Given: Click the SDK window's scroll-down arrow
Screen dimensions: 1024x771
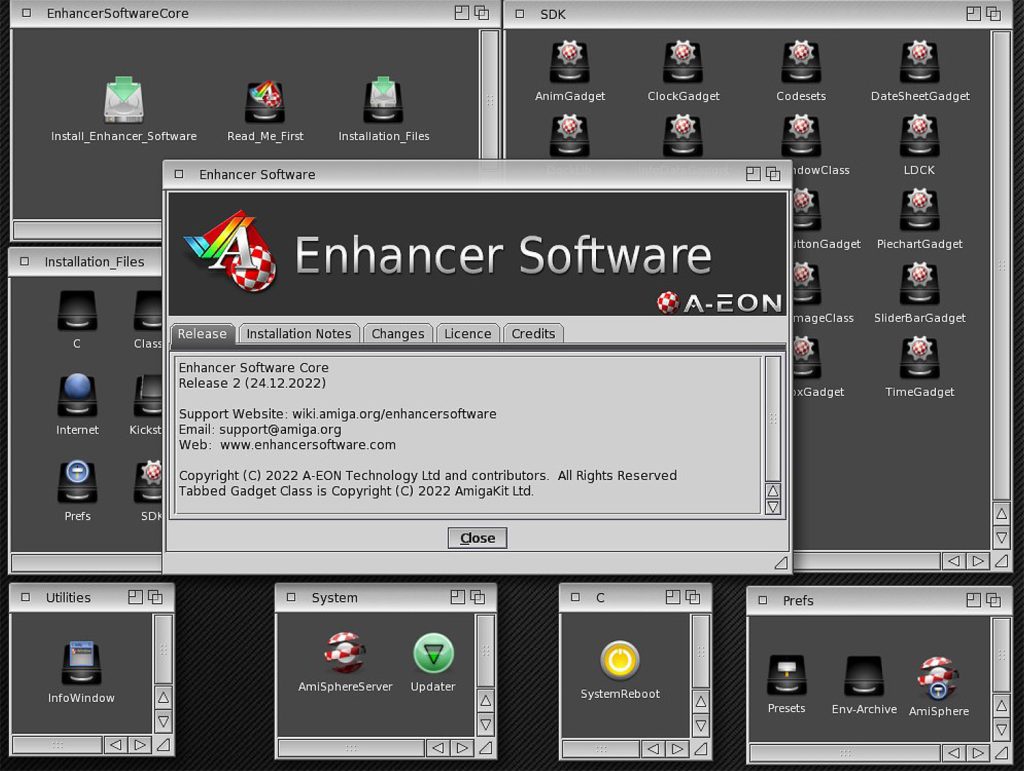Looking at the screenshot, I should (1001, 537).
